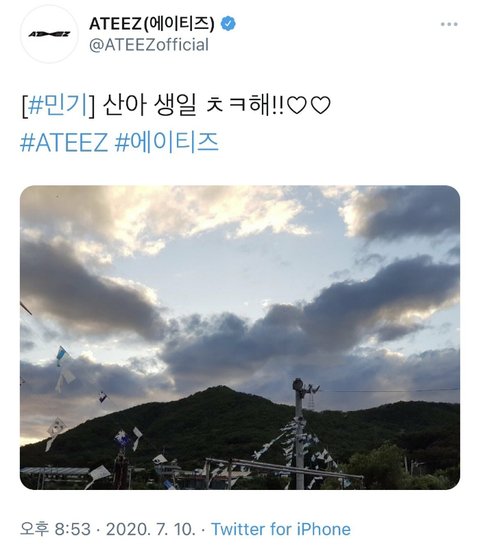Click the utility pole in the photo
Viewport: 480px width, 549px height.
point(299,434)
